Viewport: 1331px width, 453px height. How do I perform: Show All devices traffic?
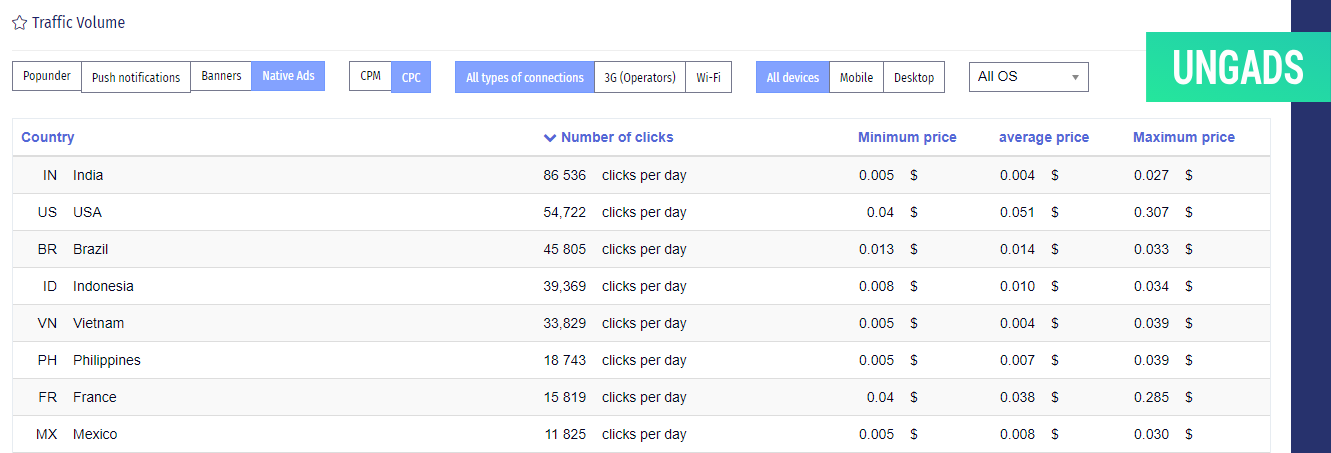[793, 77]
